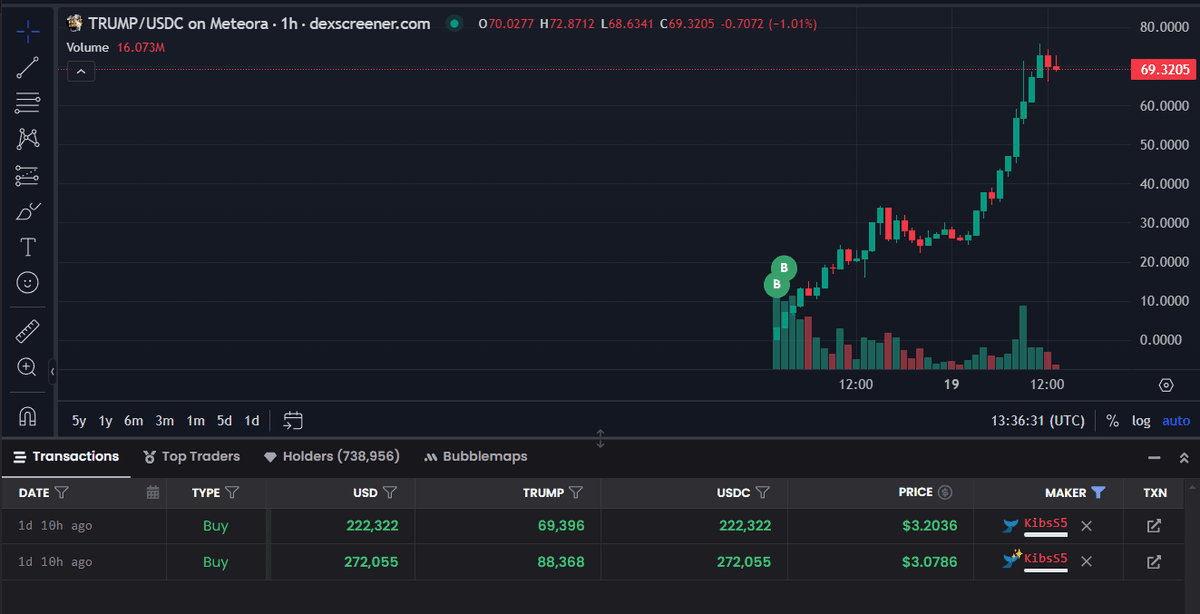1200x614 pixels.
Task: Filter transactions by TRUMP amount
Action: [x=576, y=492]
